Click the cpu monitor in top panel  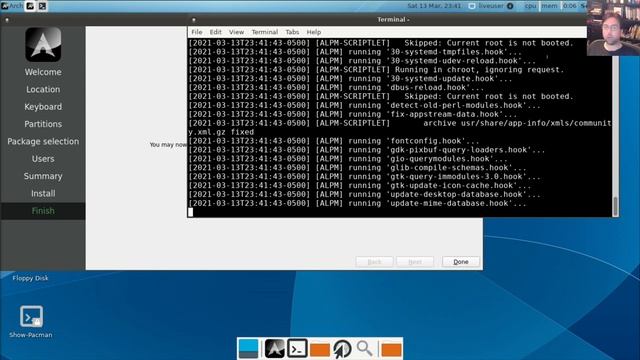coord(530,6)
